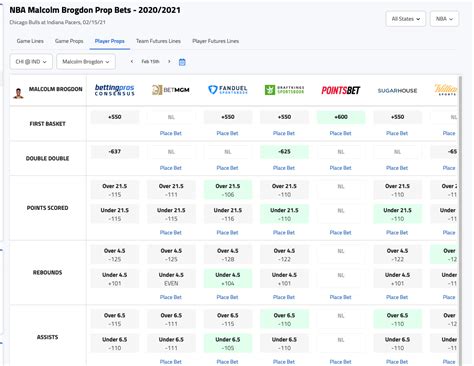This screenshot has width=474, height=366.
Task: Go to next date with right arrow
Action: pos(169,61)
